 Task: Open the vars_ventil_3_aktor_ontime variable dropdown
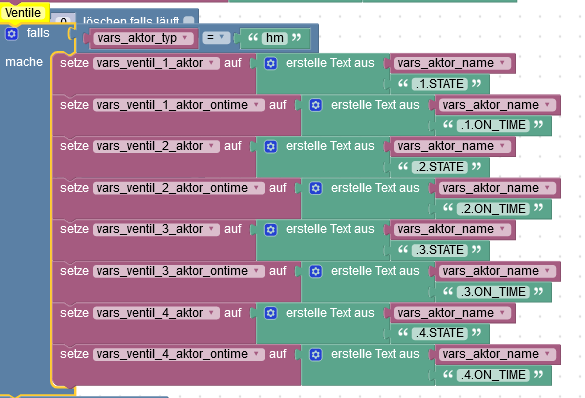tap(179, 271)
